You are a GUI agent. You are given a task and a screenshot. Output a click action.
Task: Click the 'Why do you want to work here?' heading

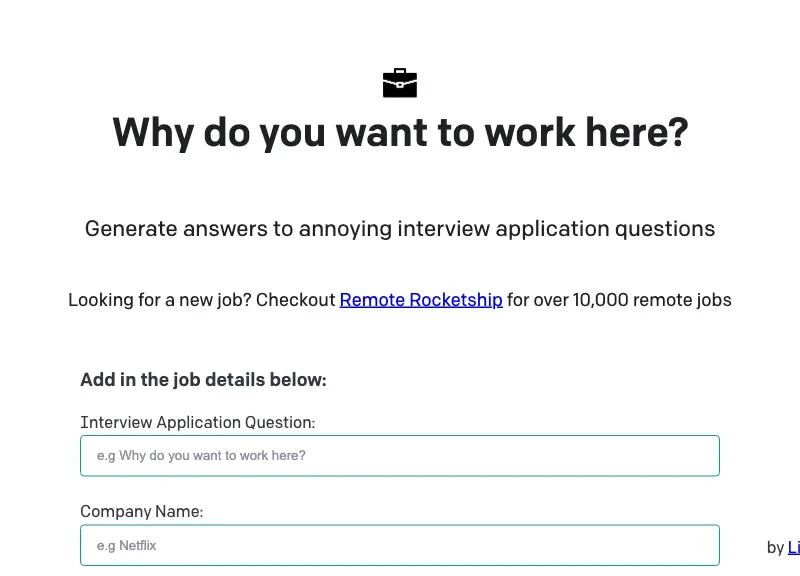coord(400,132)
